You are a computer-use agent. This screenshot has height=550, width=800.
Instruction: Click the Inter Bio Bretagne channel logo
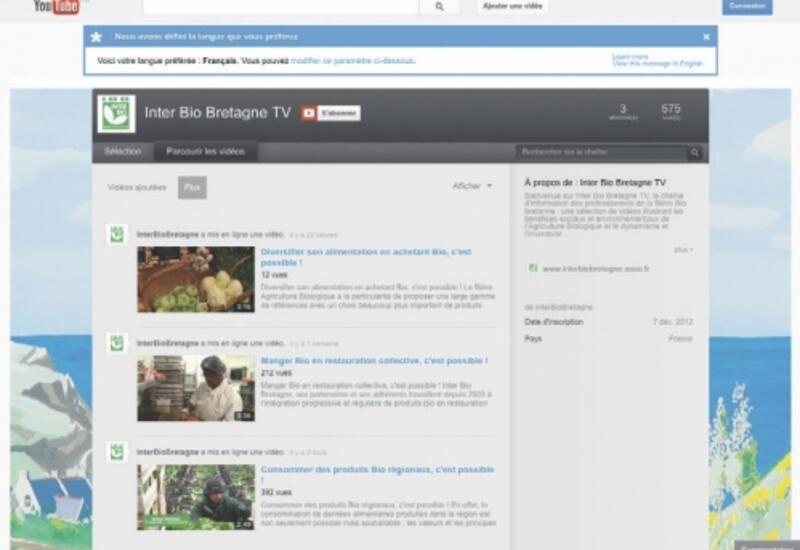click(x=117, y=113)
